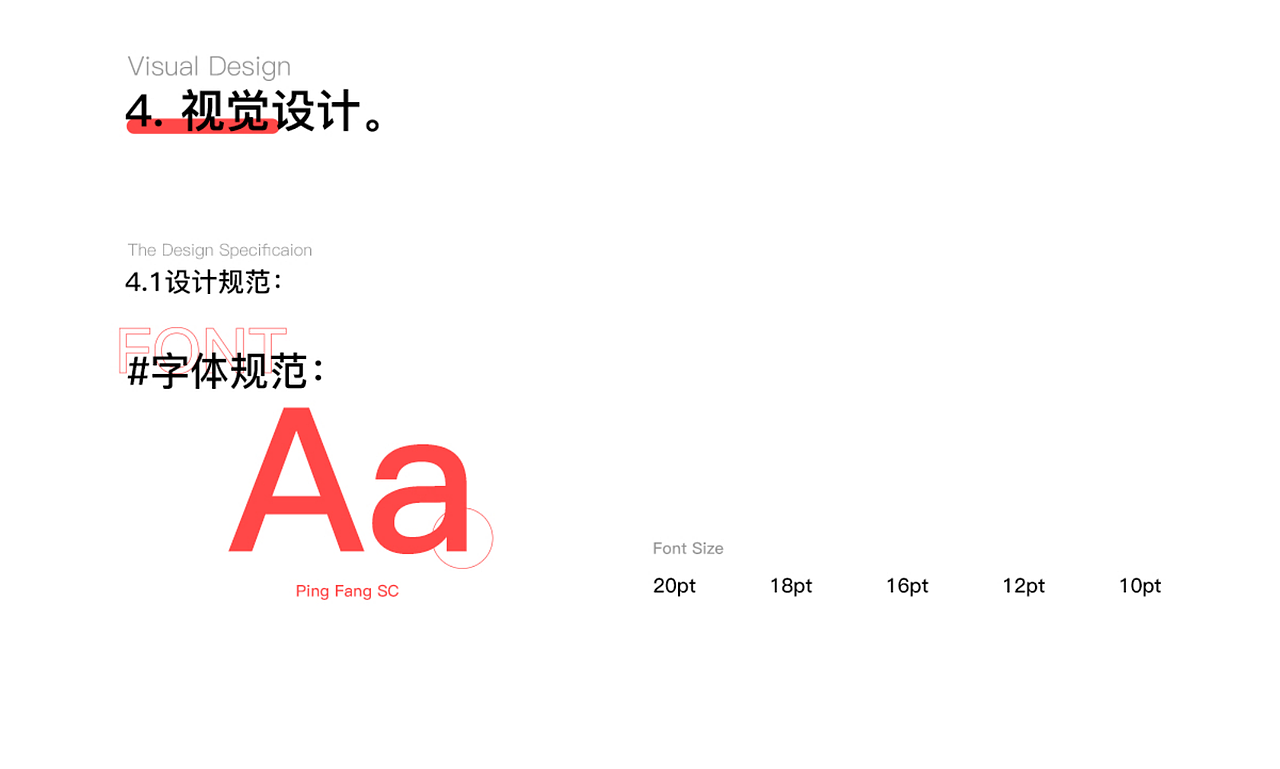This screenshot has height=769, width=1280.
Task: Select the '12pt' font size
Action: tap(1023, 586)
